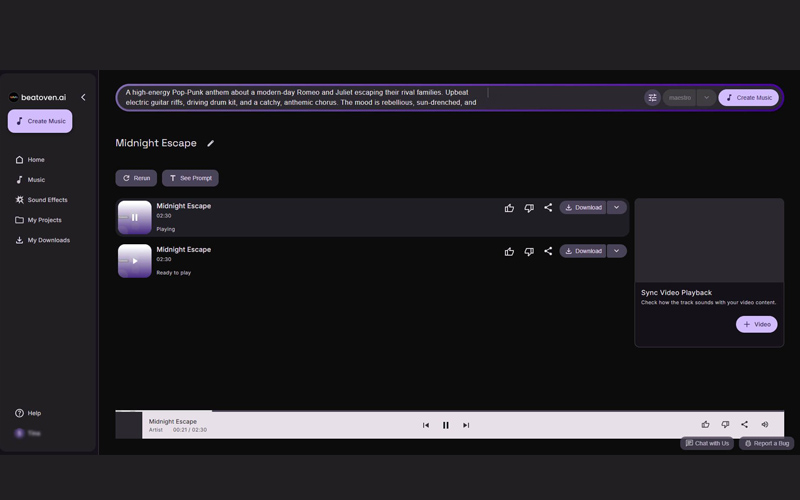Click the playback progress bar

[449, 411]
